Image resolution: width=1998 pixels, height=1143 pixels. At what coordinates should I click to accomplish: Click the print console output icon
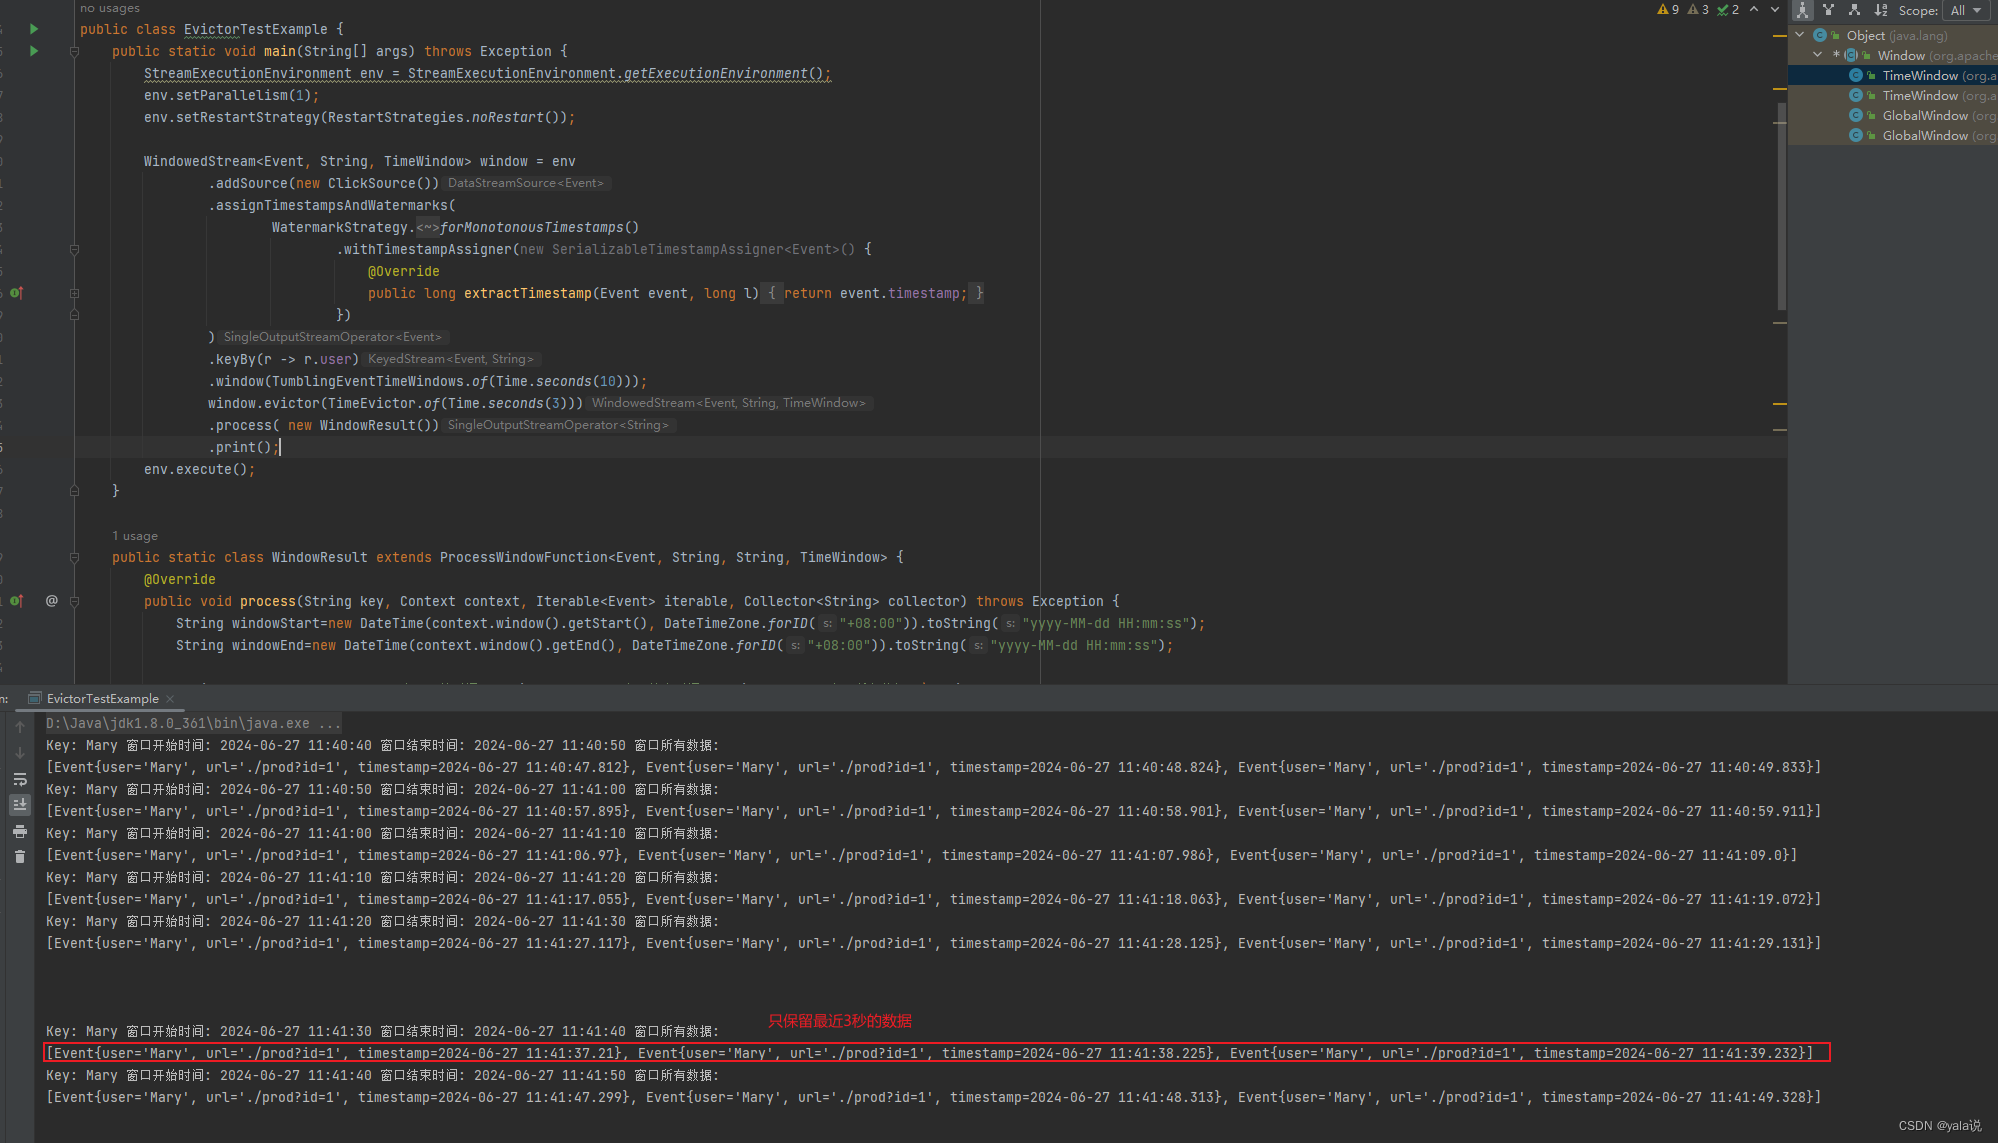pos(20,831)
